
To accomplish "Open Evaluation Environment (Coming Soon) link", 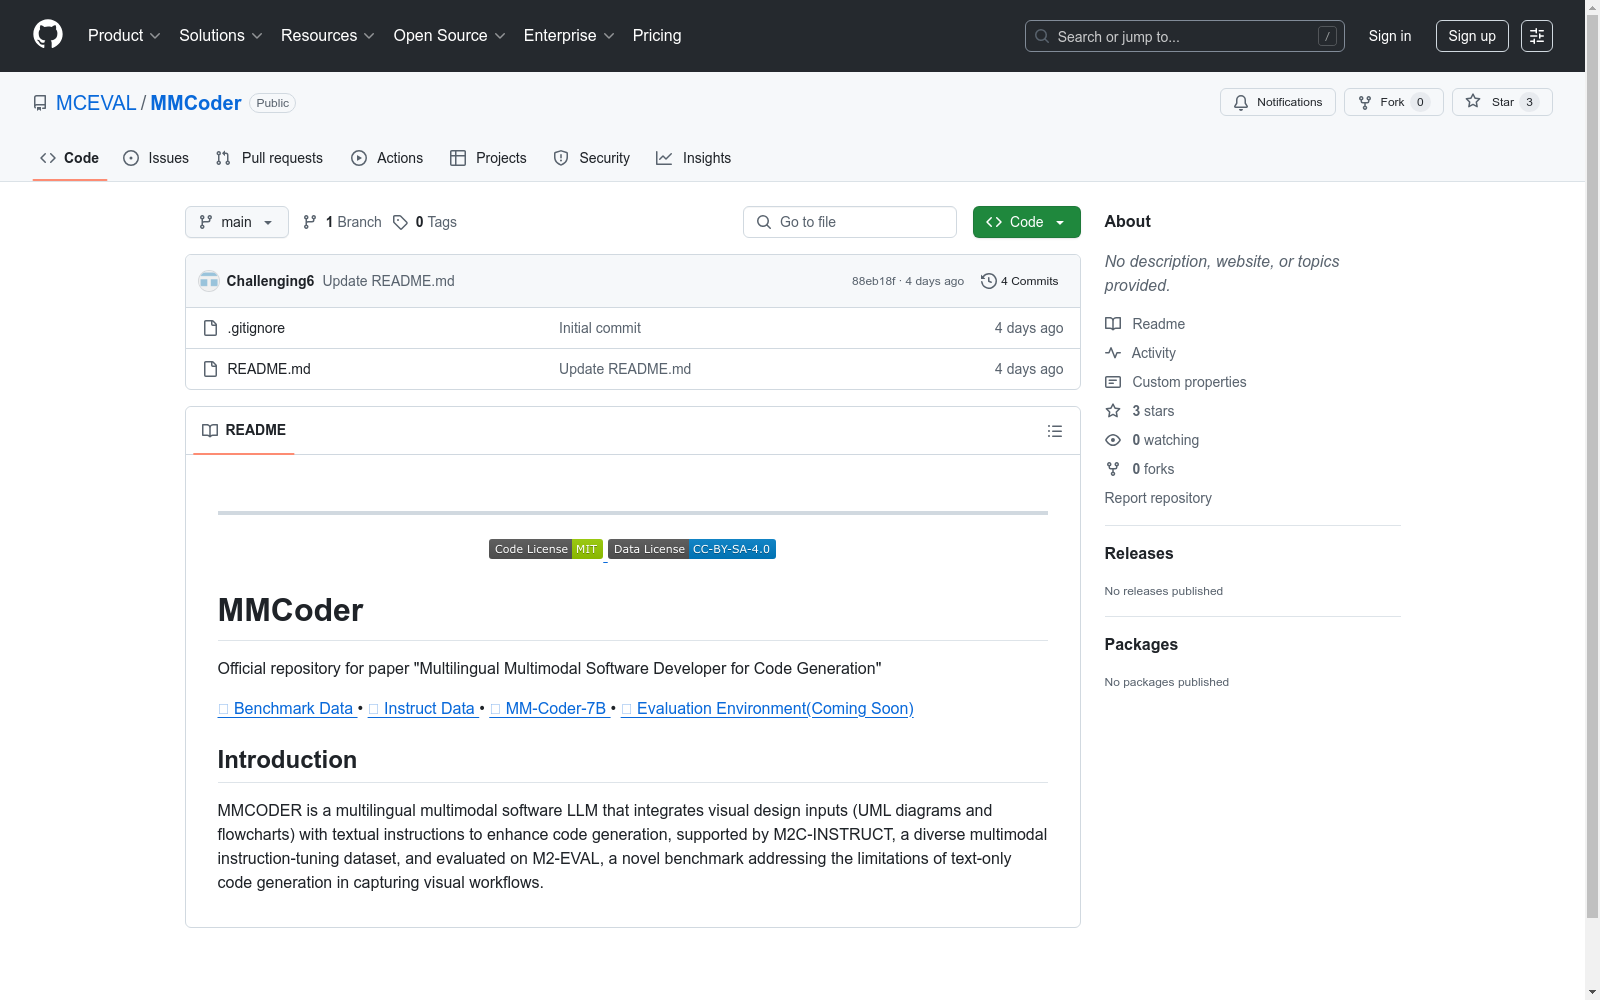I will click(x=767, y=708).
